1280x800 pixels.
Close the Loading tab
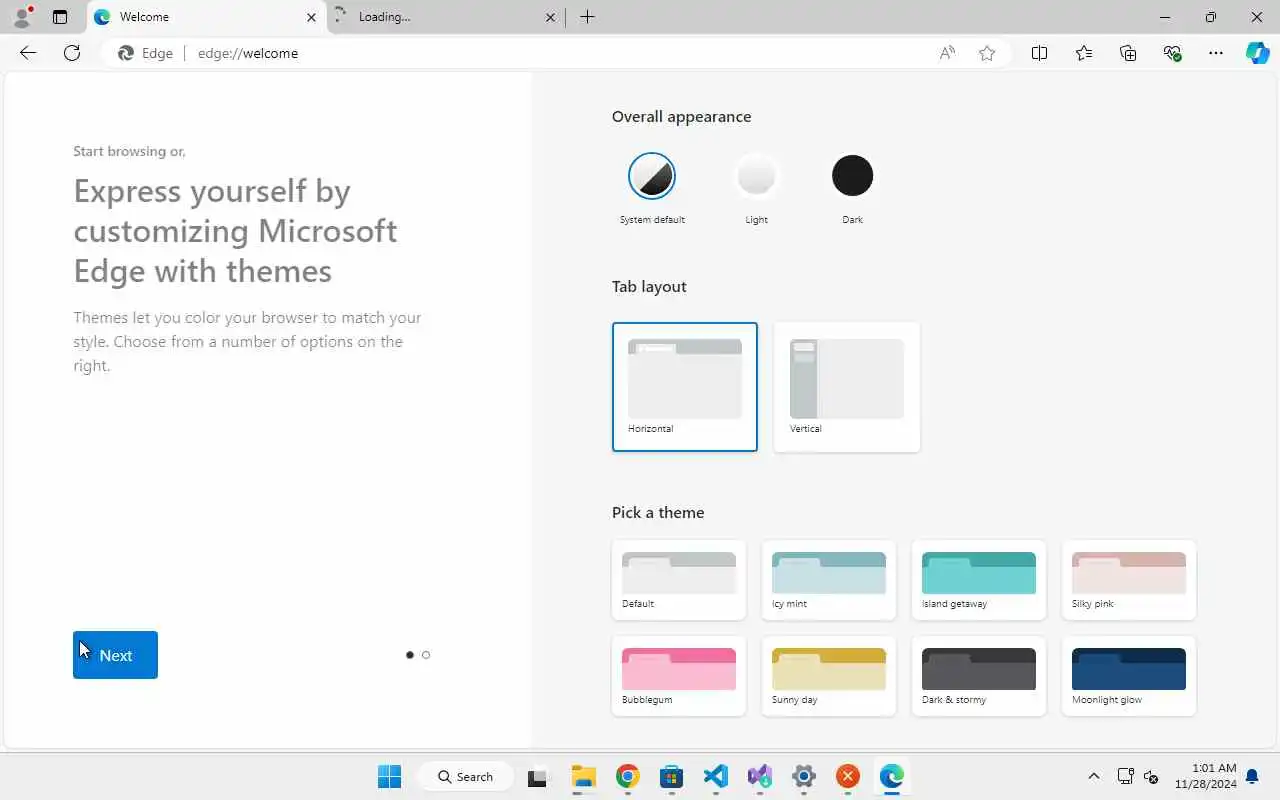pyautogui.click(x=551, y=17)
